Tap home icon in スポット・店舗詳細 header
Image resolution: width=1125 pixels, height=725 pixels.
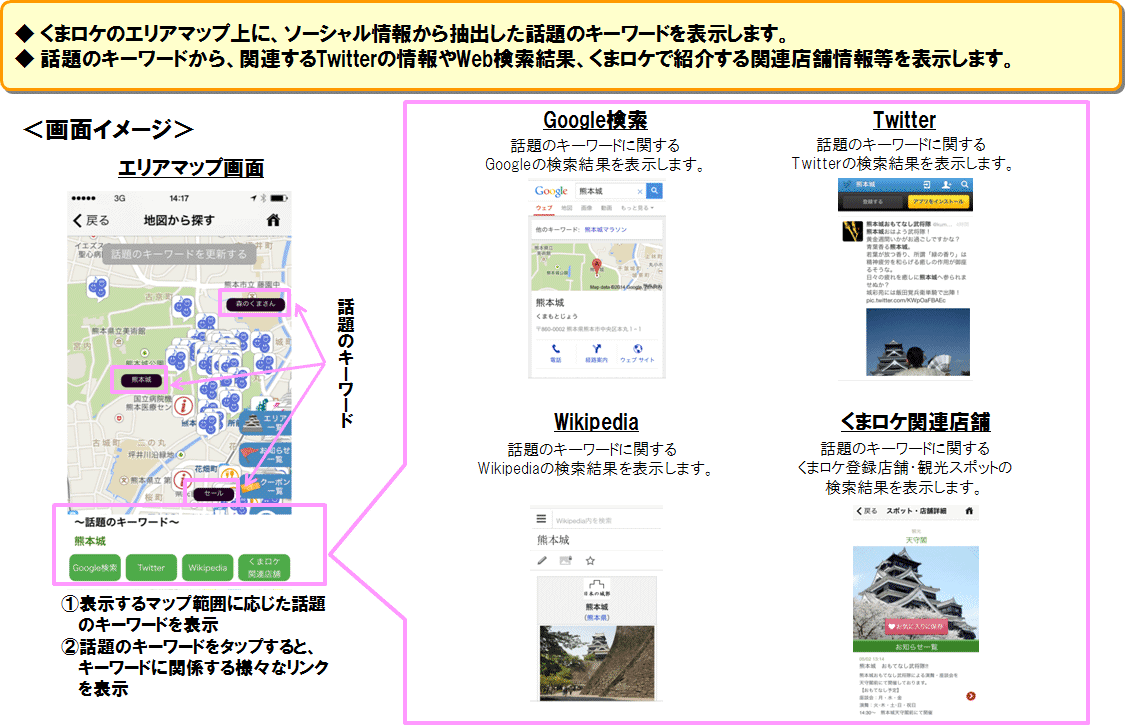[969, 511]
